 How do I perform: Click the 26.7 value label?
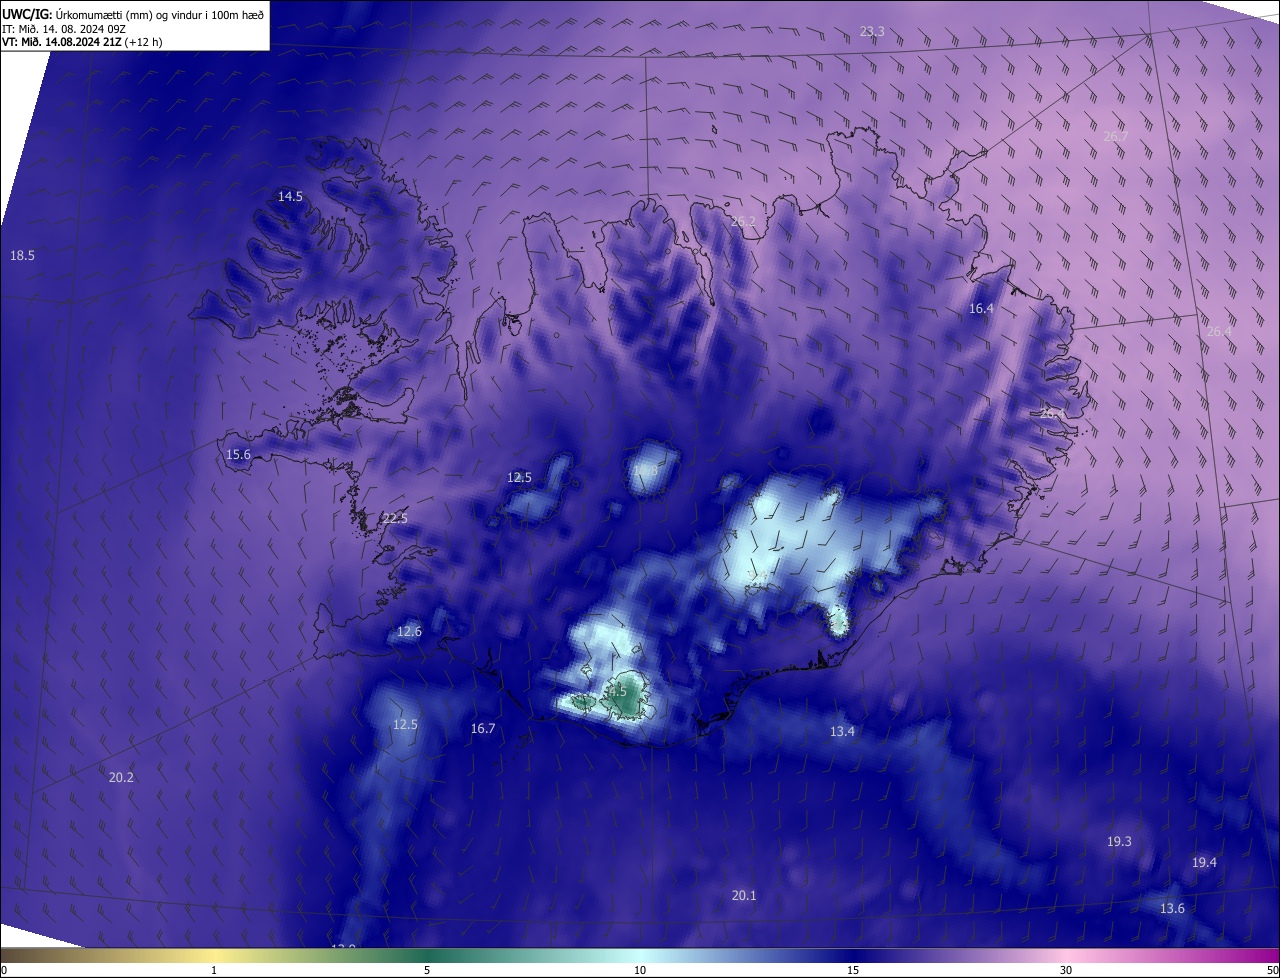1116,136
